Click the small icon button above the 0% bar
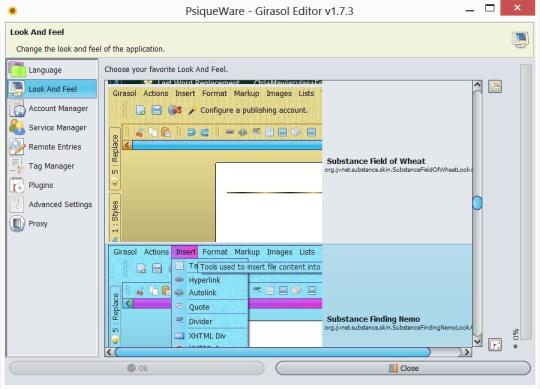Viewport: 540px width, 389px height. (x=495, y=86)
